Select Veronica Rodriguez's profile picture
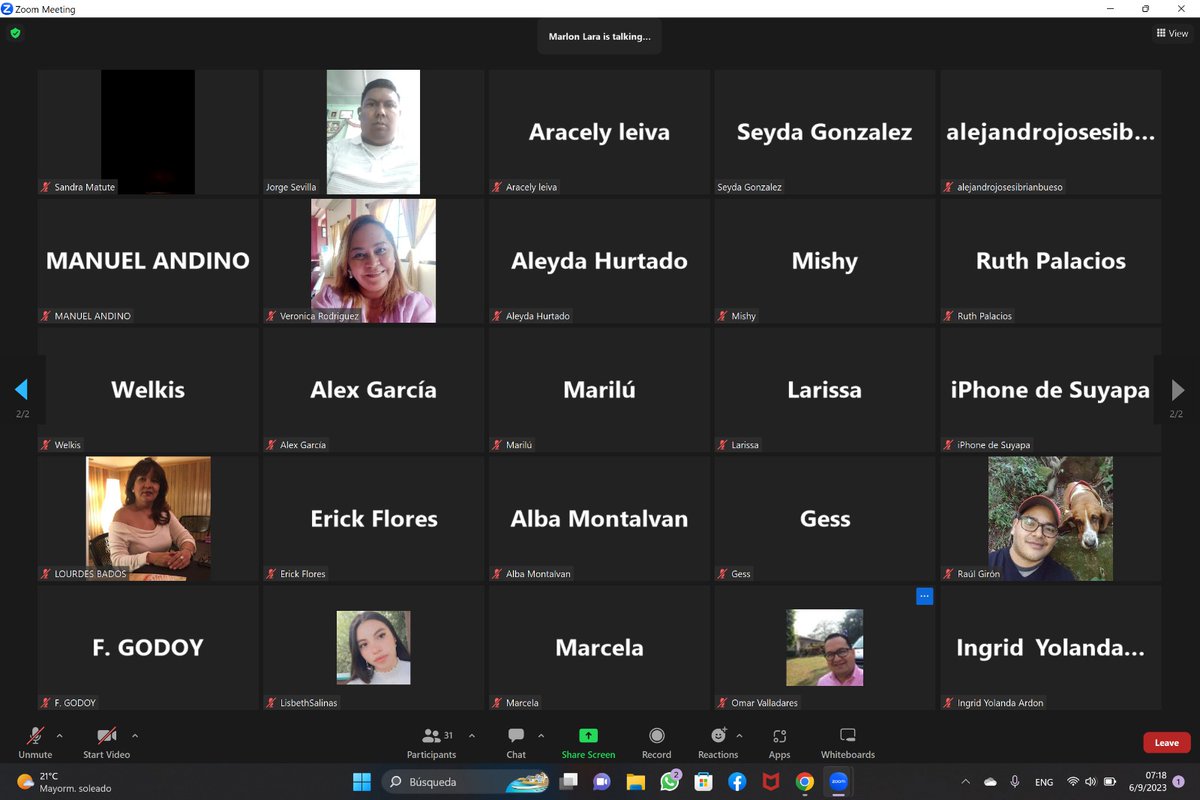1200x800 pixels. coord(373,261)
